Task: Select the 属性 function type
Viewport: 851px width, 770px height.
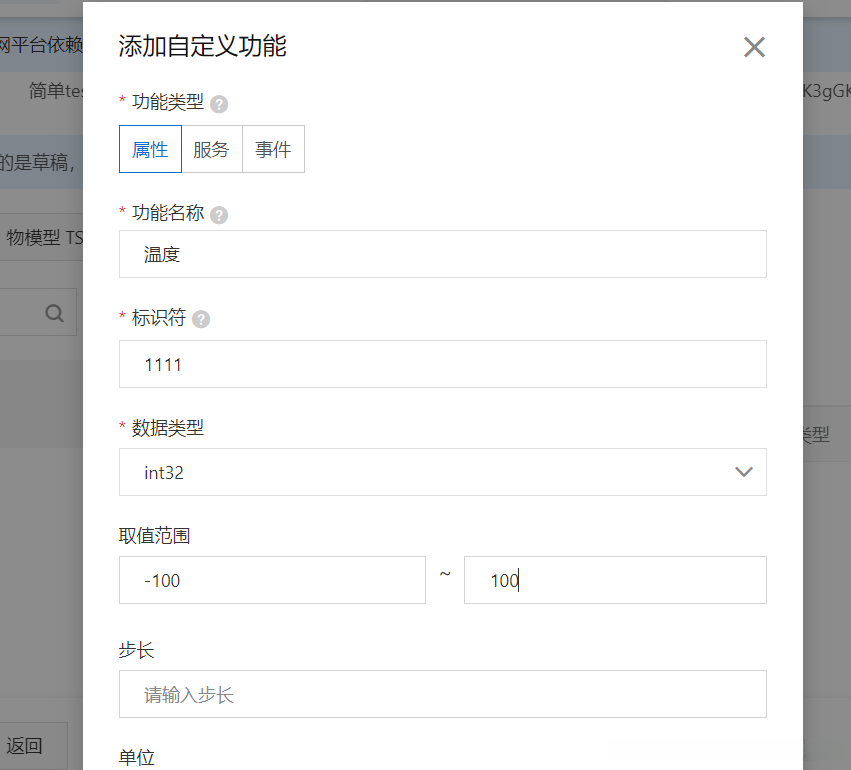Action: pyautogui.click(x=150, y=148)
